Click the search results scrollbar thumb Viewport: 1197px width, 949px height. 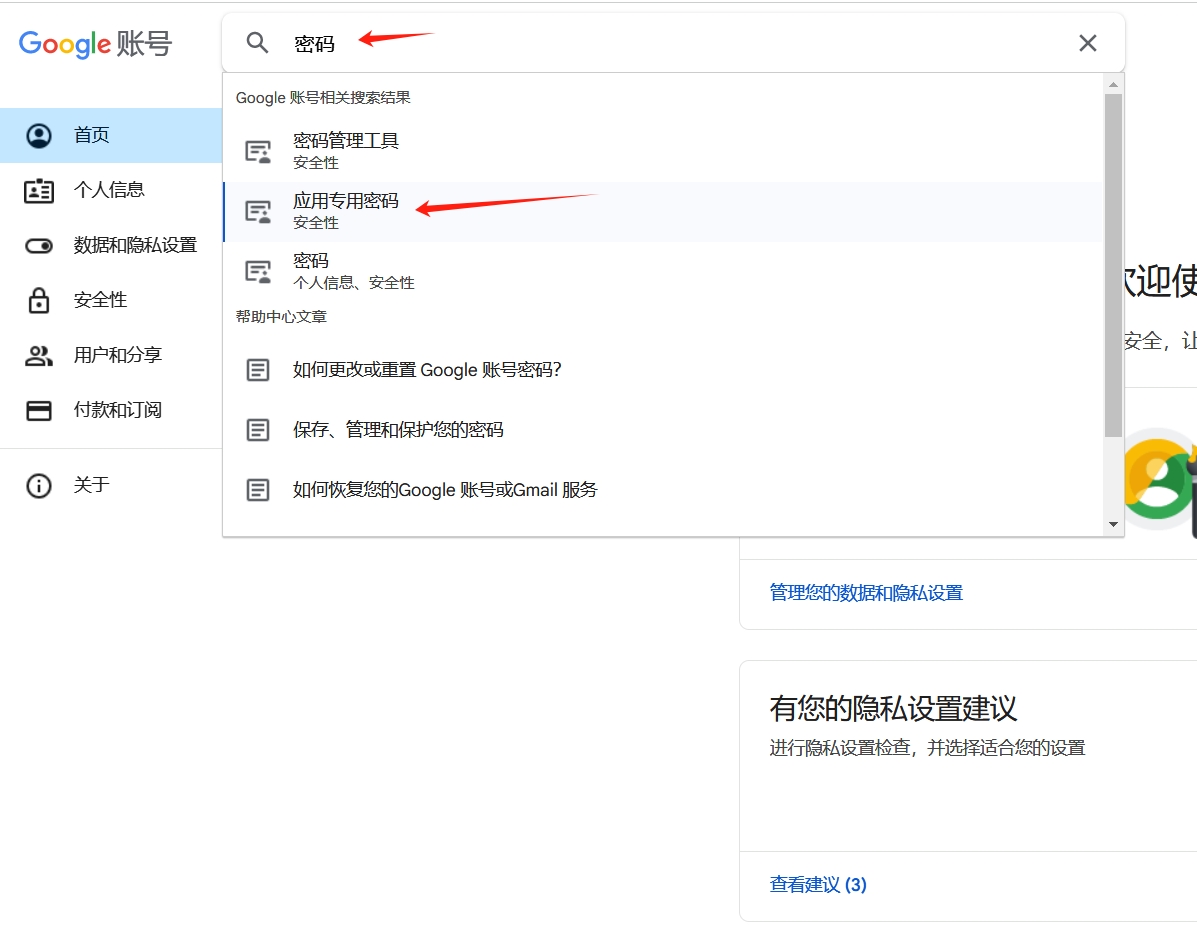[x=1113, y=266]
